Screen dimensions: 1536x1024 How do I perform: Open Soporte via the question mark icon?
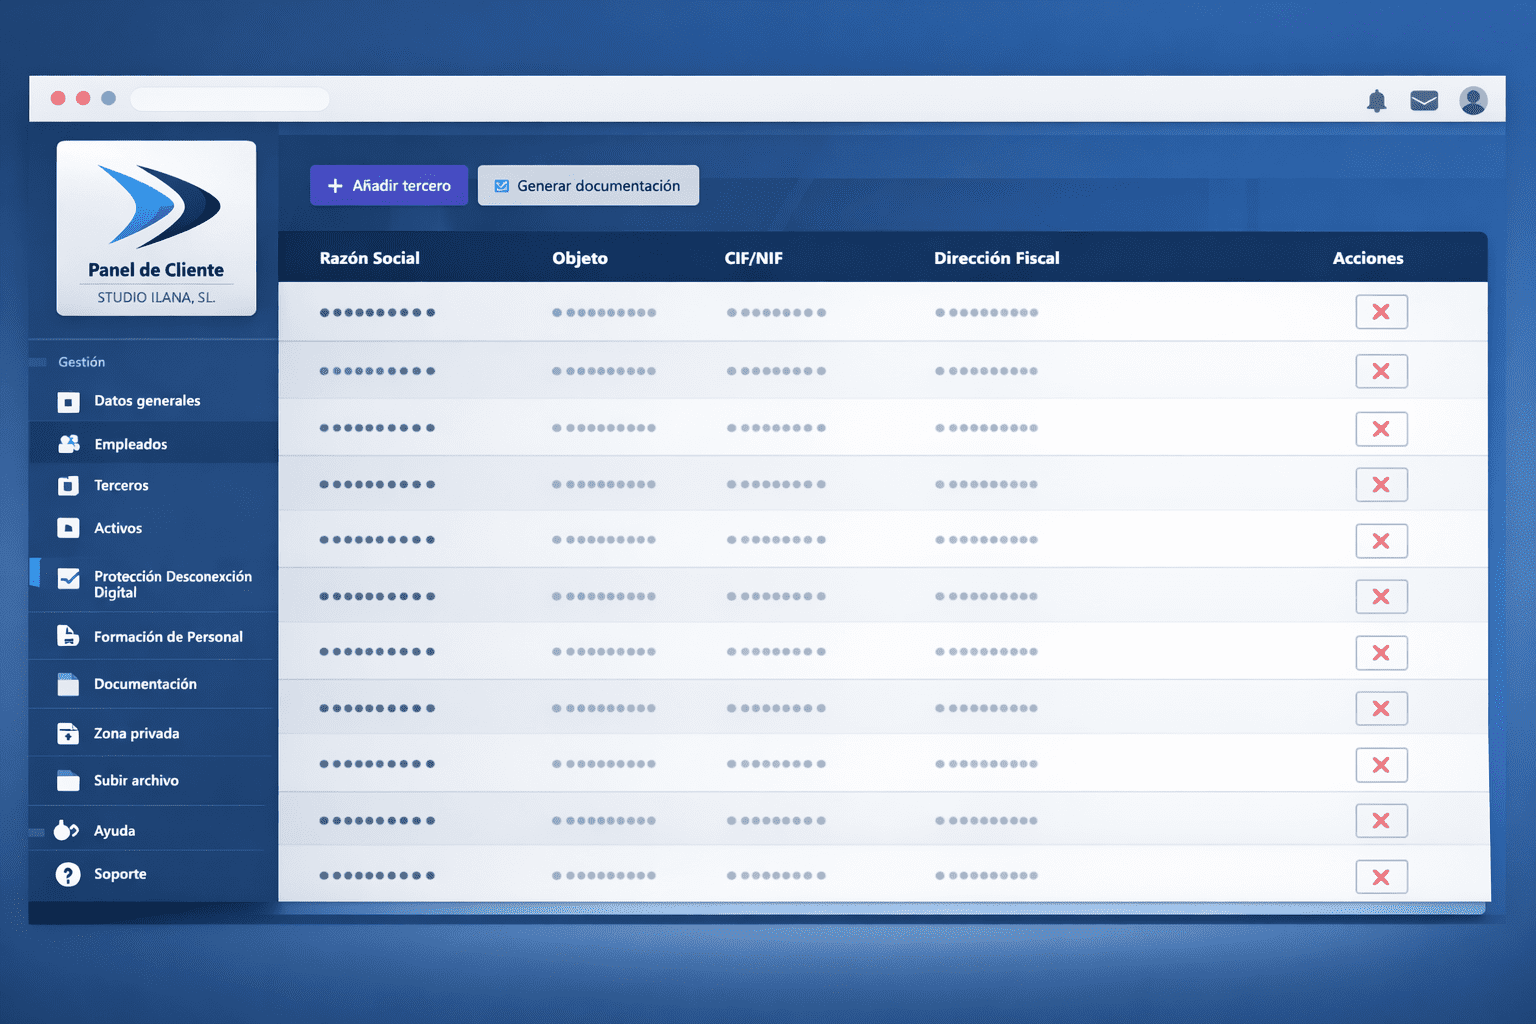67,873
